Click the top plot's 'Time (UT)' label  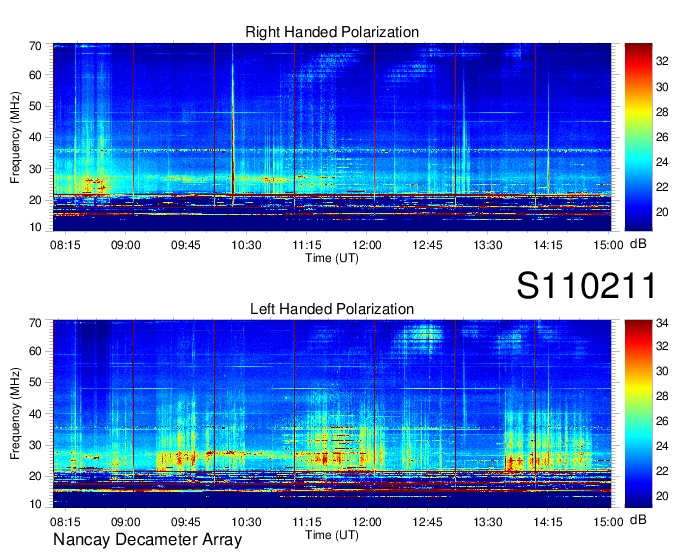(332, 258)
